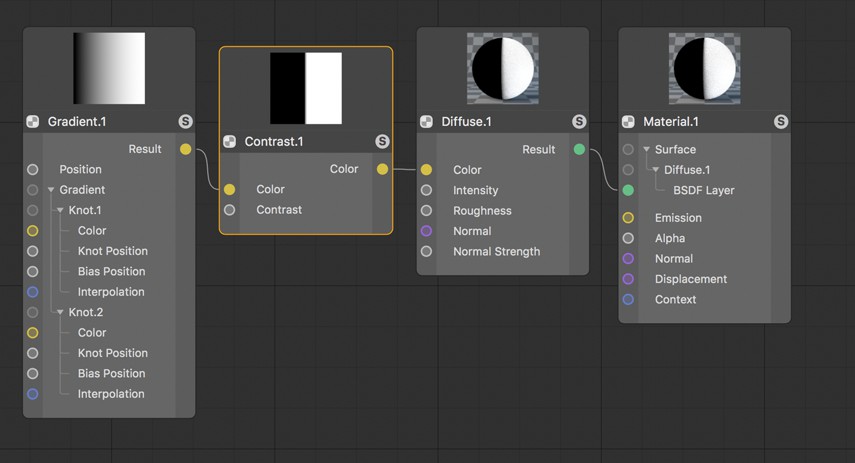This screenshot has width=855, height=463.
Task: Select the Displacement row in Material.1
Action: pos(705,279)
